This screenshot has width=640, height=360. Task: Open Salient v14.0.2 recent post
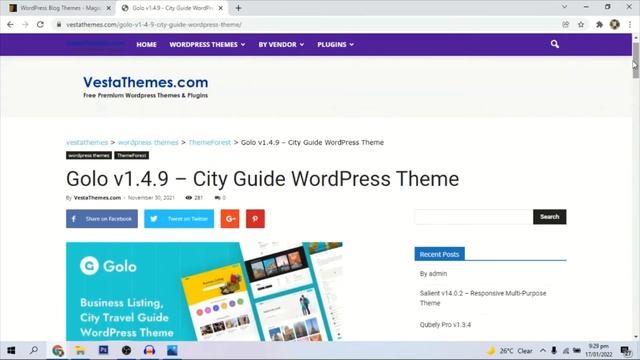click(483, 298)
